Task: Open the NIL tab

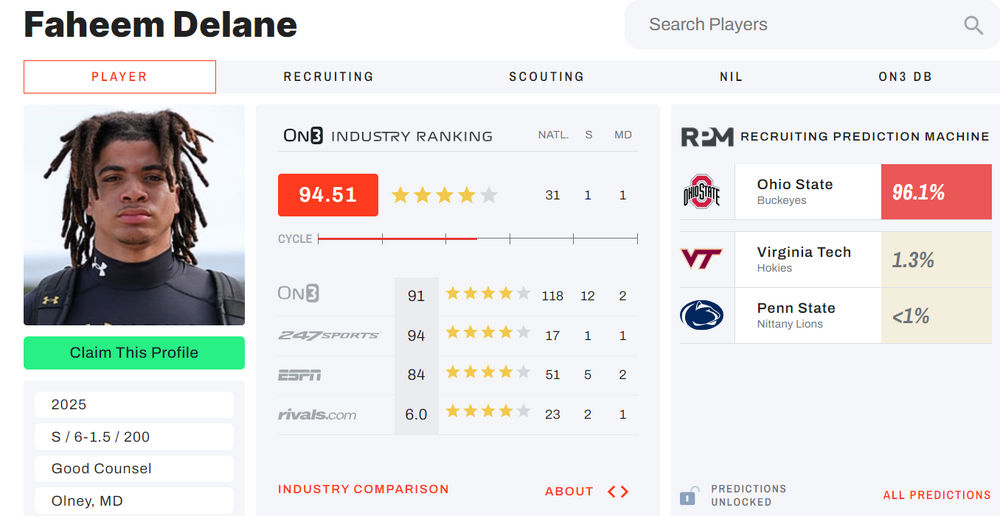Action: click(x=731, y=77)
